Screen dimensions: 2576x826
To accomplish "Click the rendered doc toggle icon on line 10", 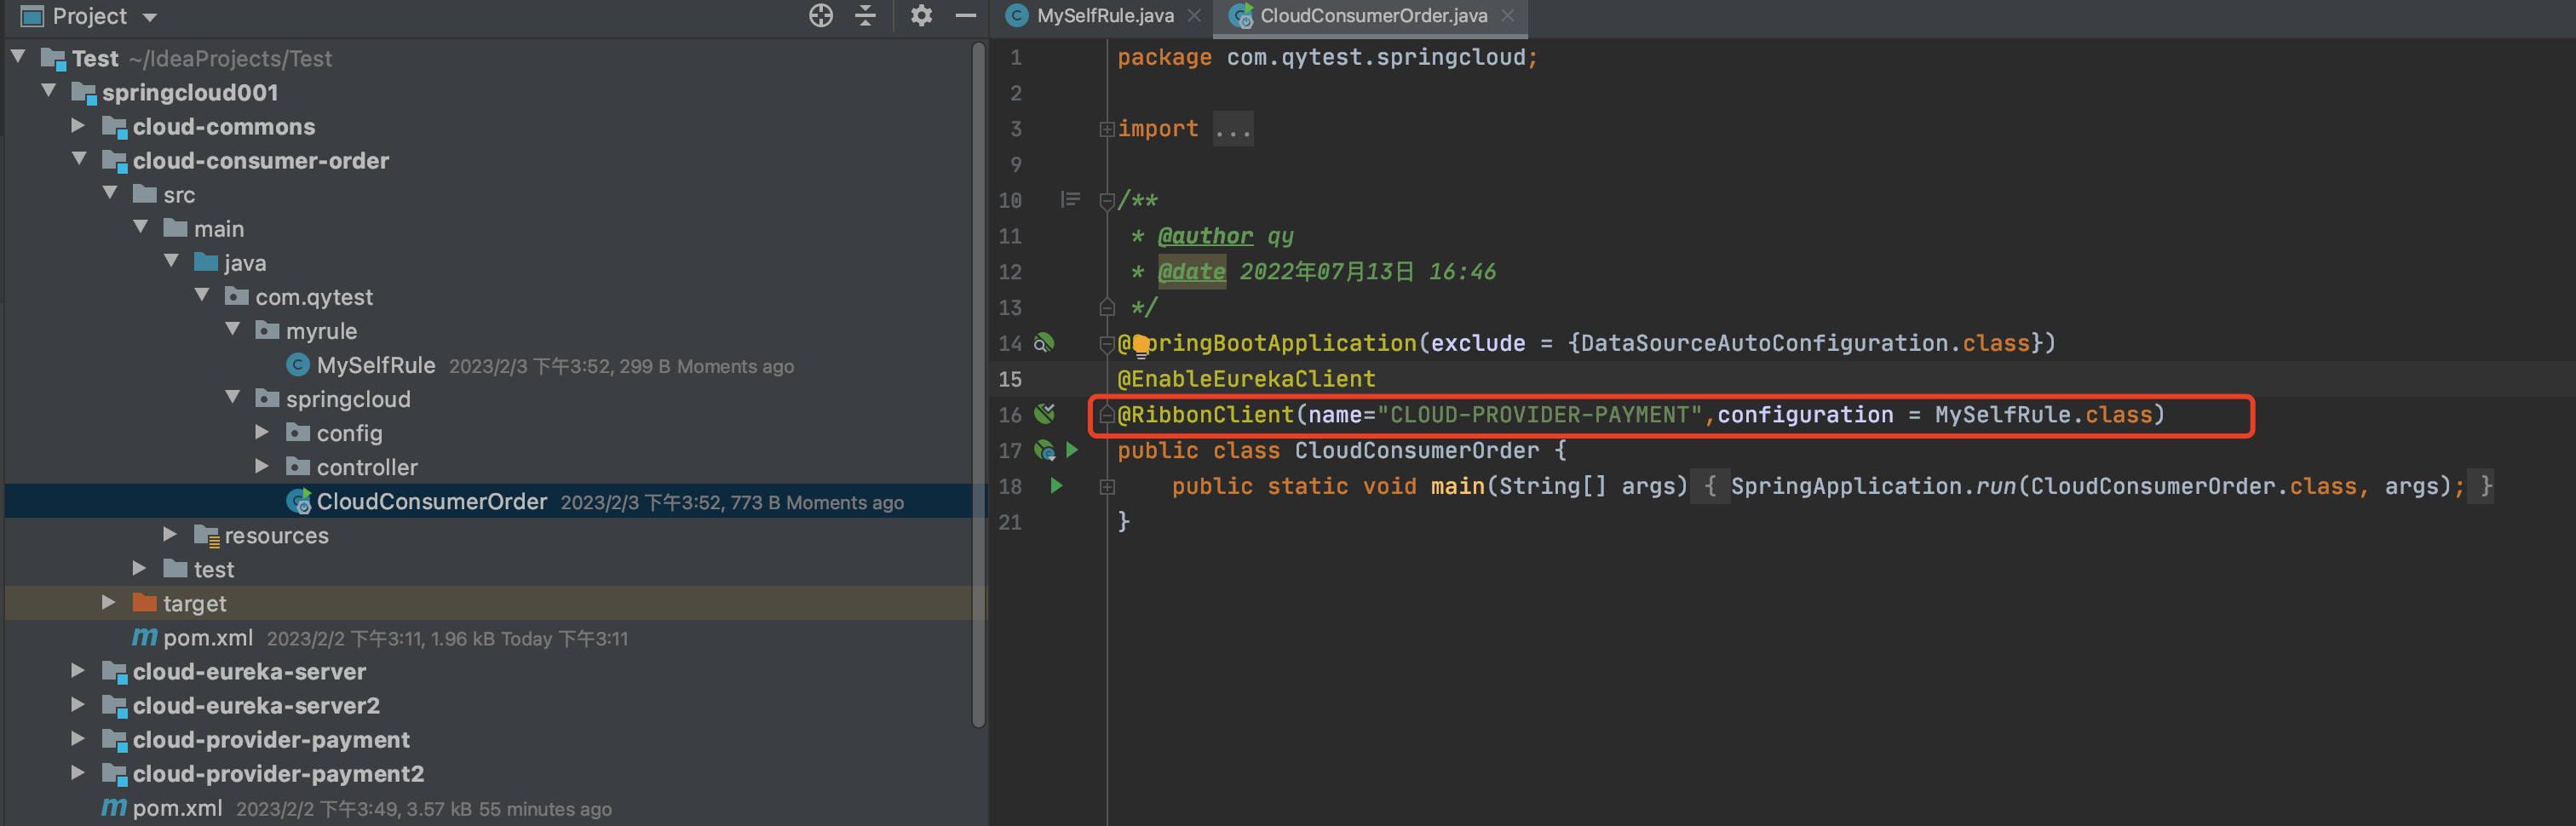I will (1070, 200).
